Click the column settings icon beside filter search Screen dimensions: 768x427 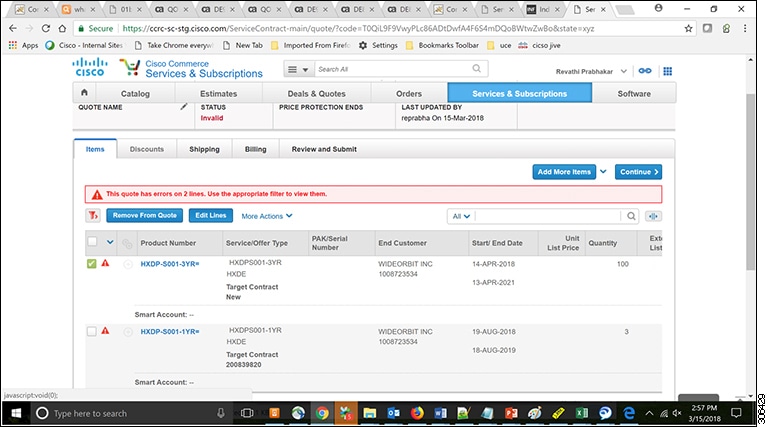click(x=653, y=216)
